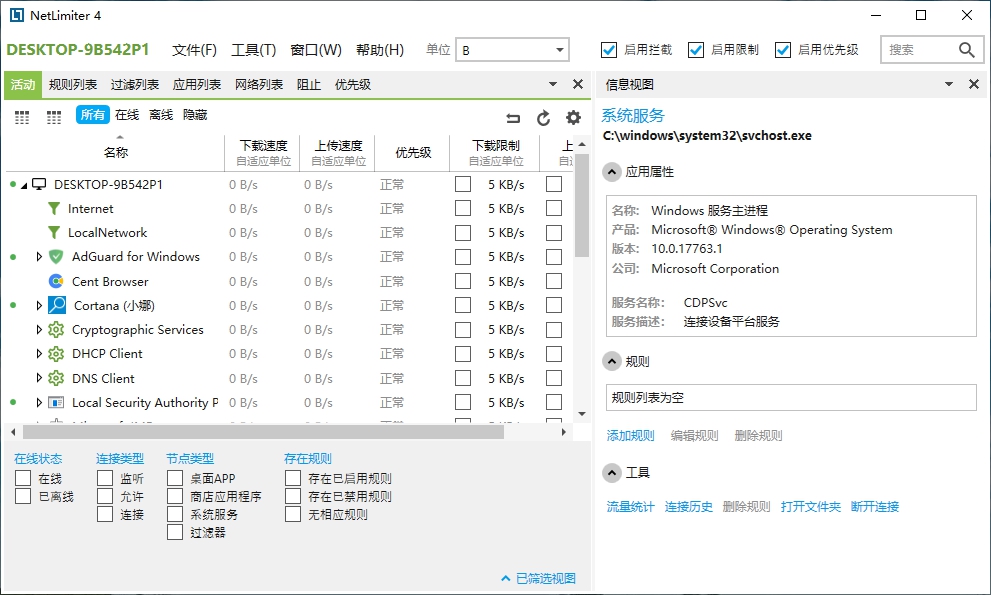Click the Cent Browser icon

(x=56, y=281)
